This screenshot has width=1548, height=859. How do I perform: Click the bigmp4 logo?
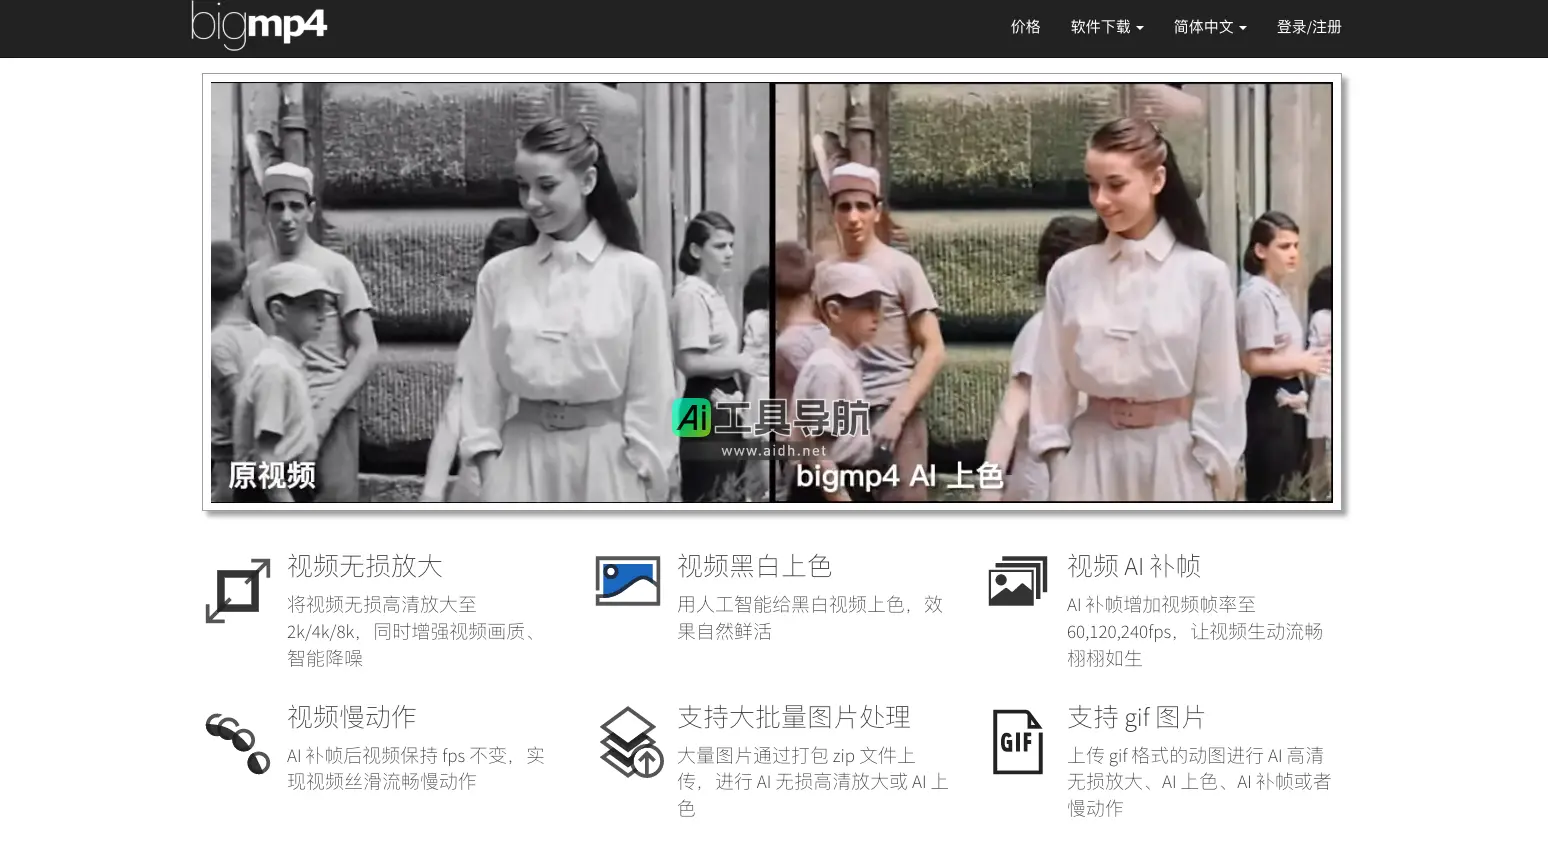(x=259, y=25)
